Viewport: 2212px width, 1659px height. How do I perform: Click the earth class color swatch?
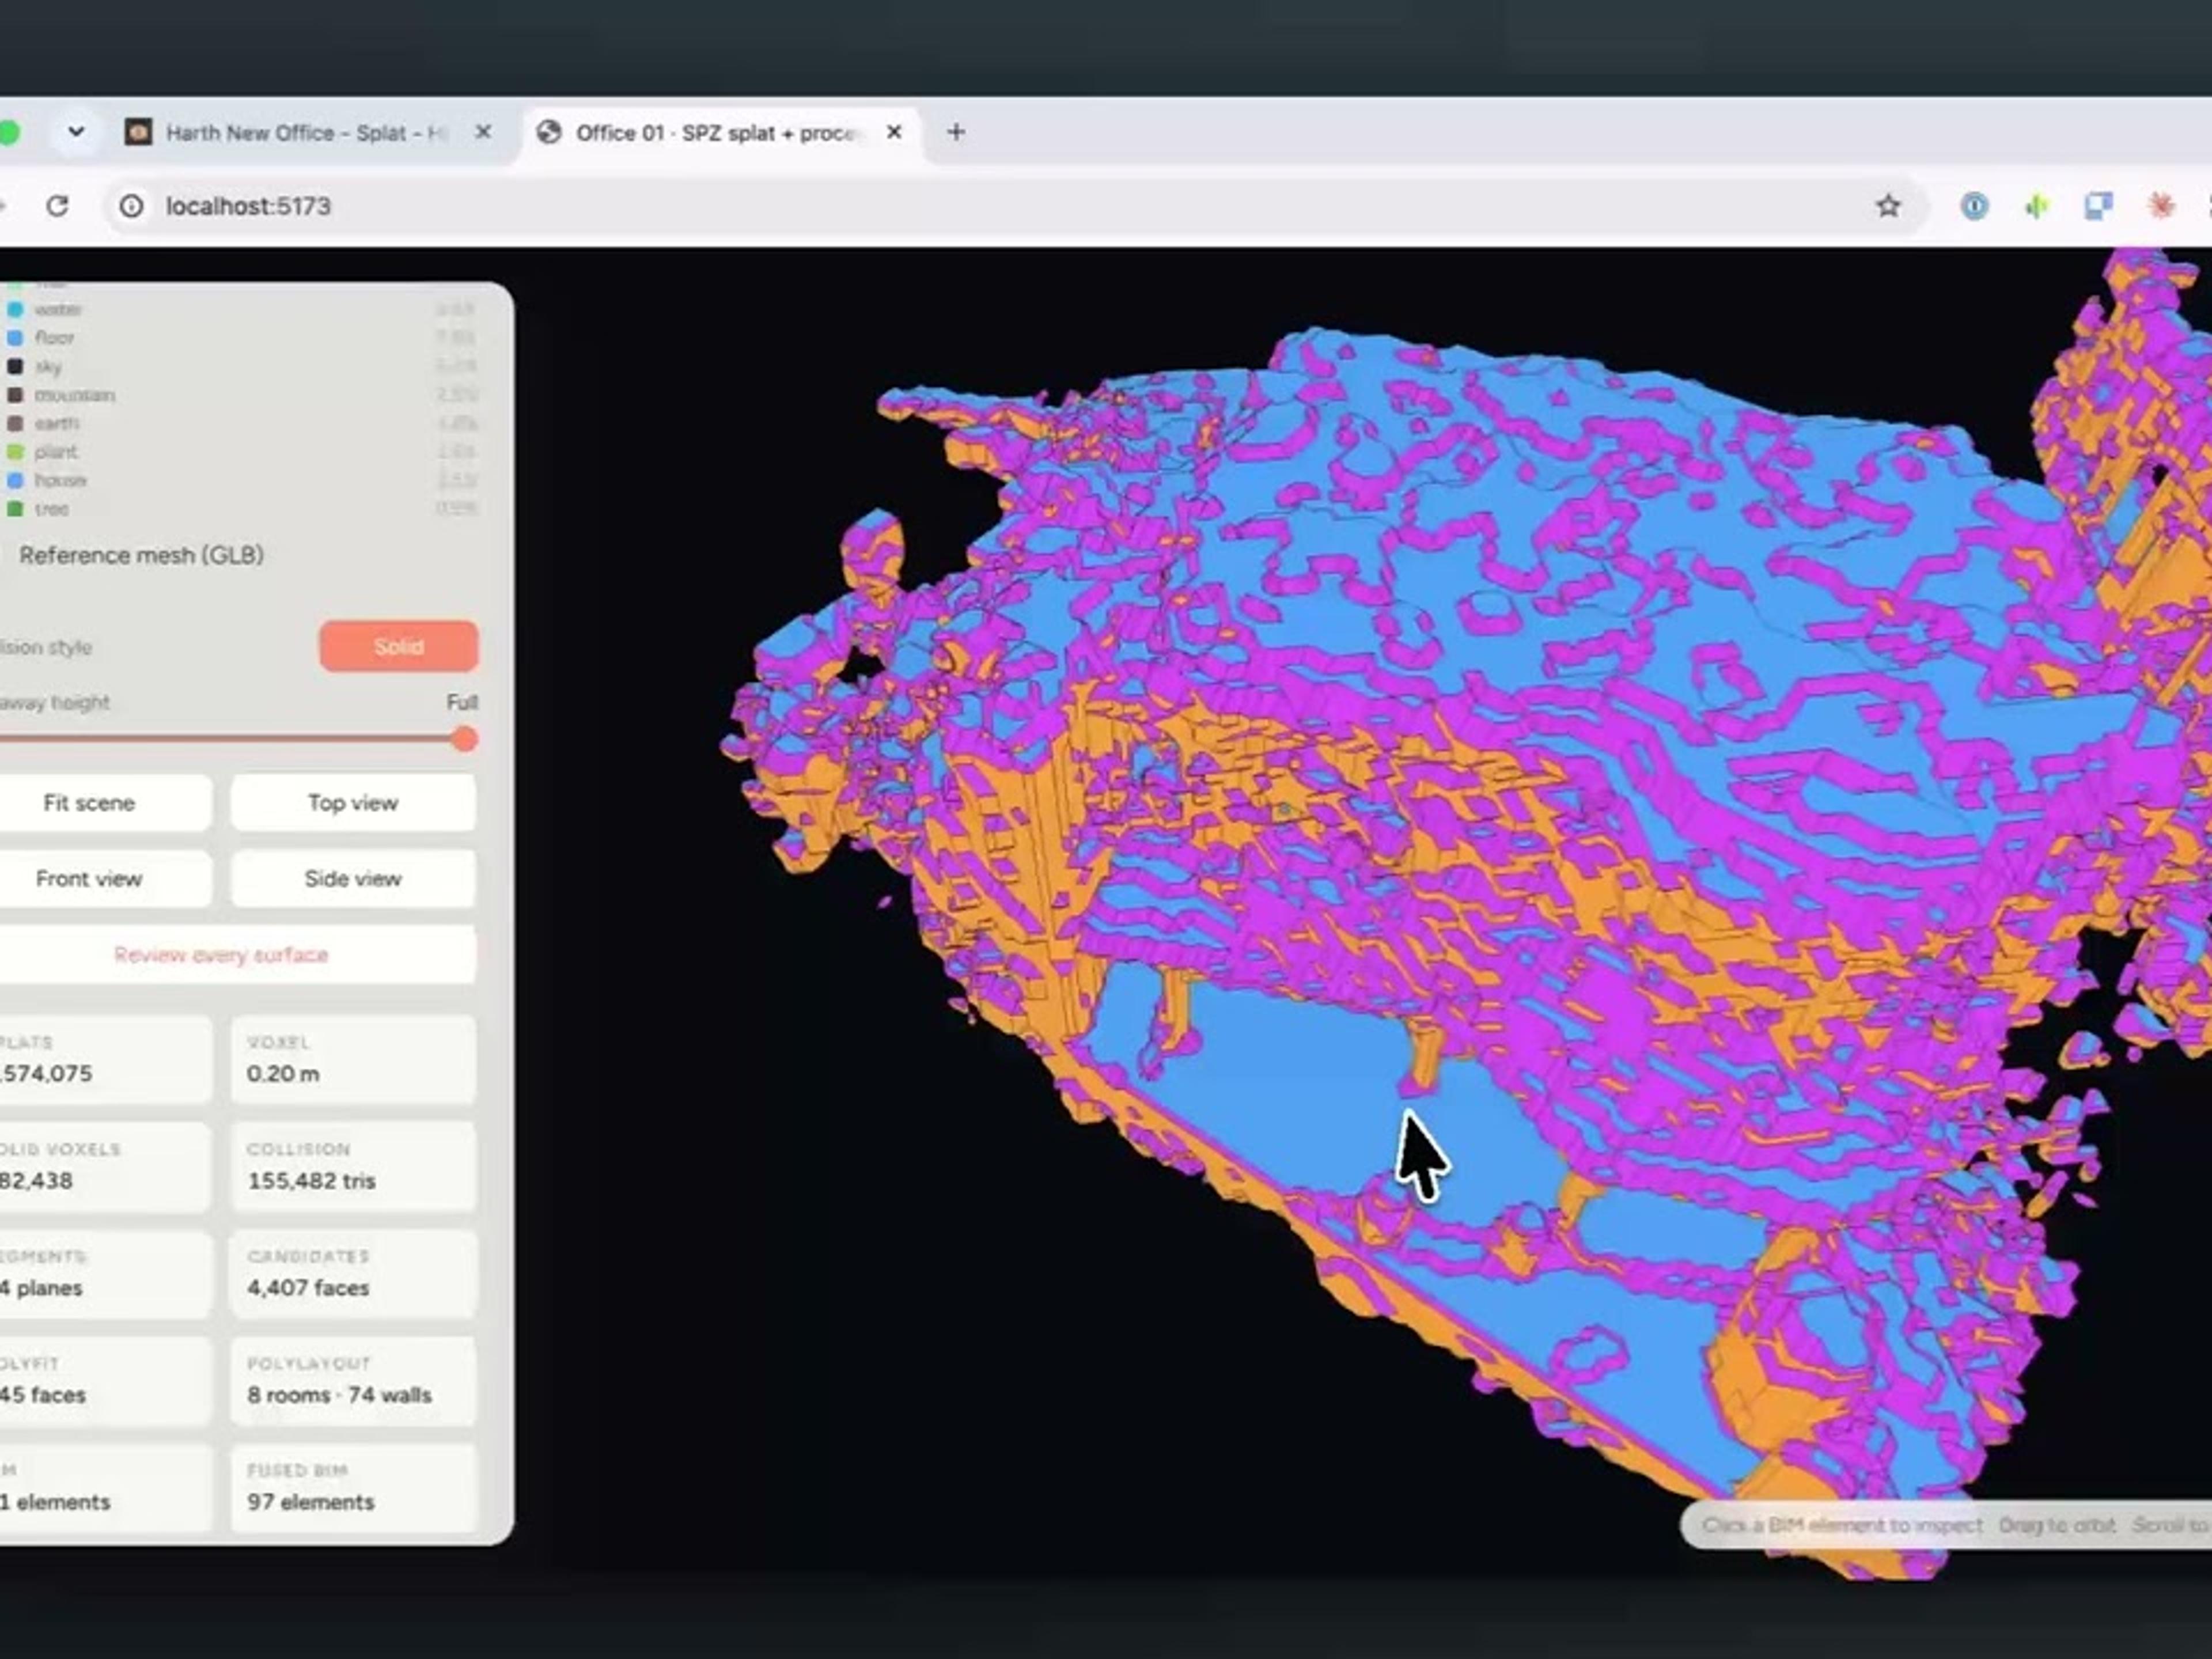pos(15,423)
